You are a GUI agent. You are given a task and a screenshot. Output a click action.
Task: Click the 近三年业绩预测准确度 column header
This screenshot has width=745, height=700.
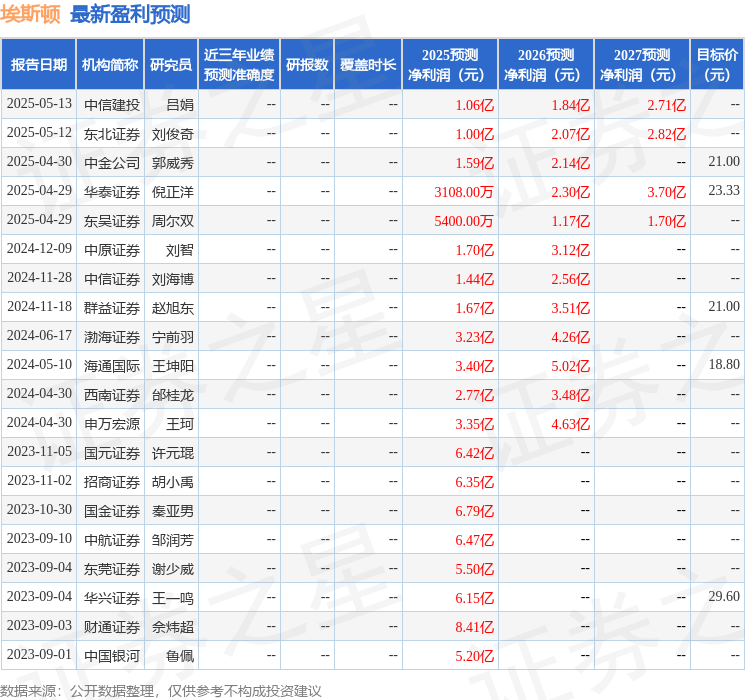pos(238,65)
